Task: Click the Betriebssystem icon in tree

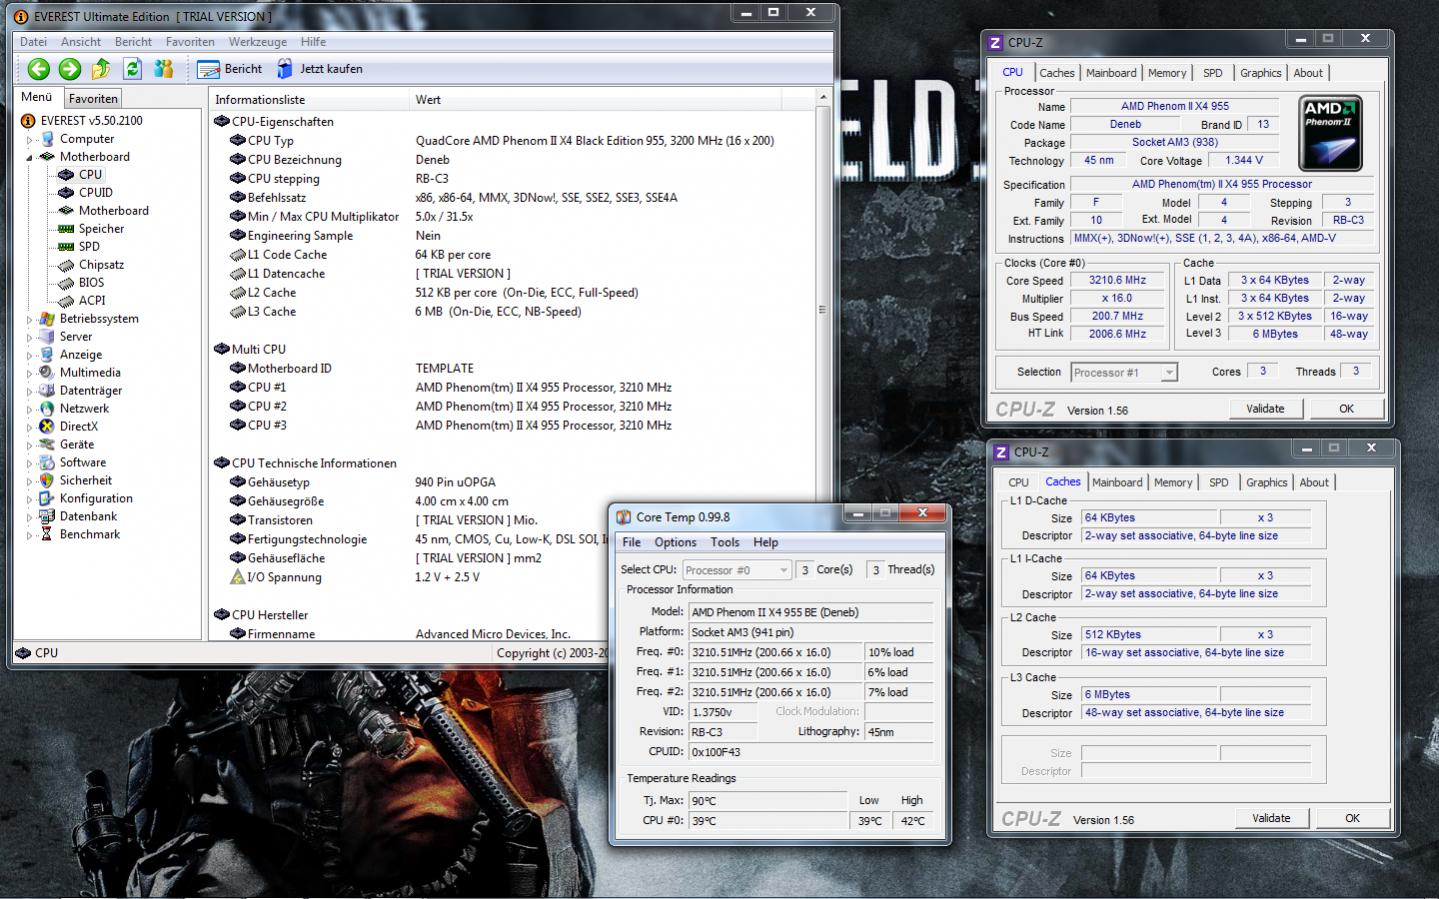Action: coord(47,319)
